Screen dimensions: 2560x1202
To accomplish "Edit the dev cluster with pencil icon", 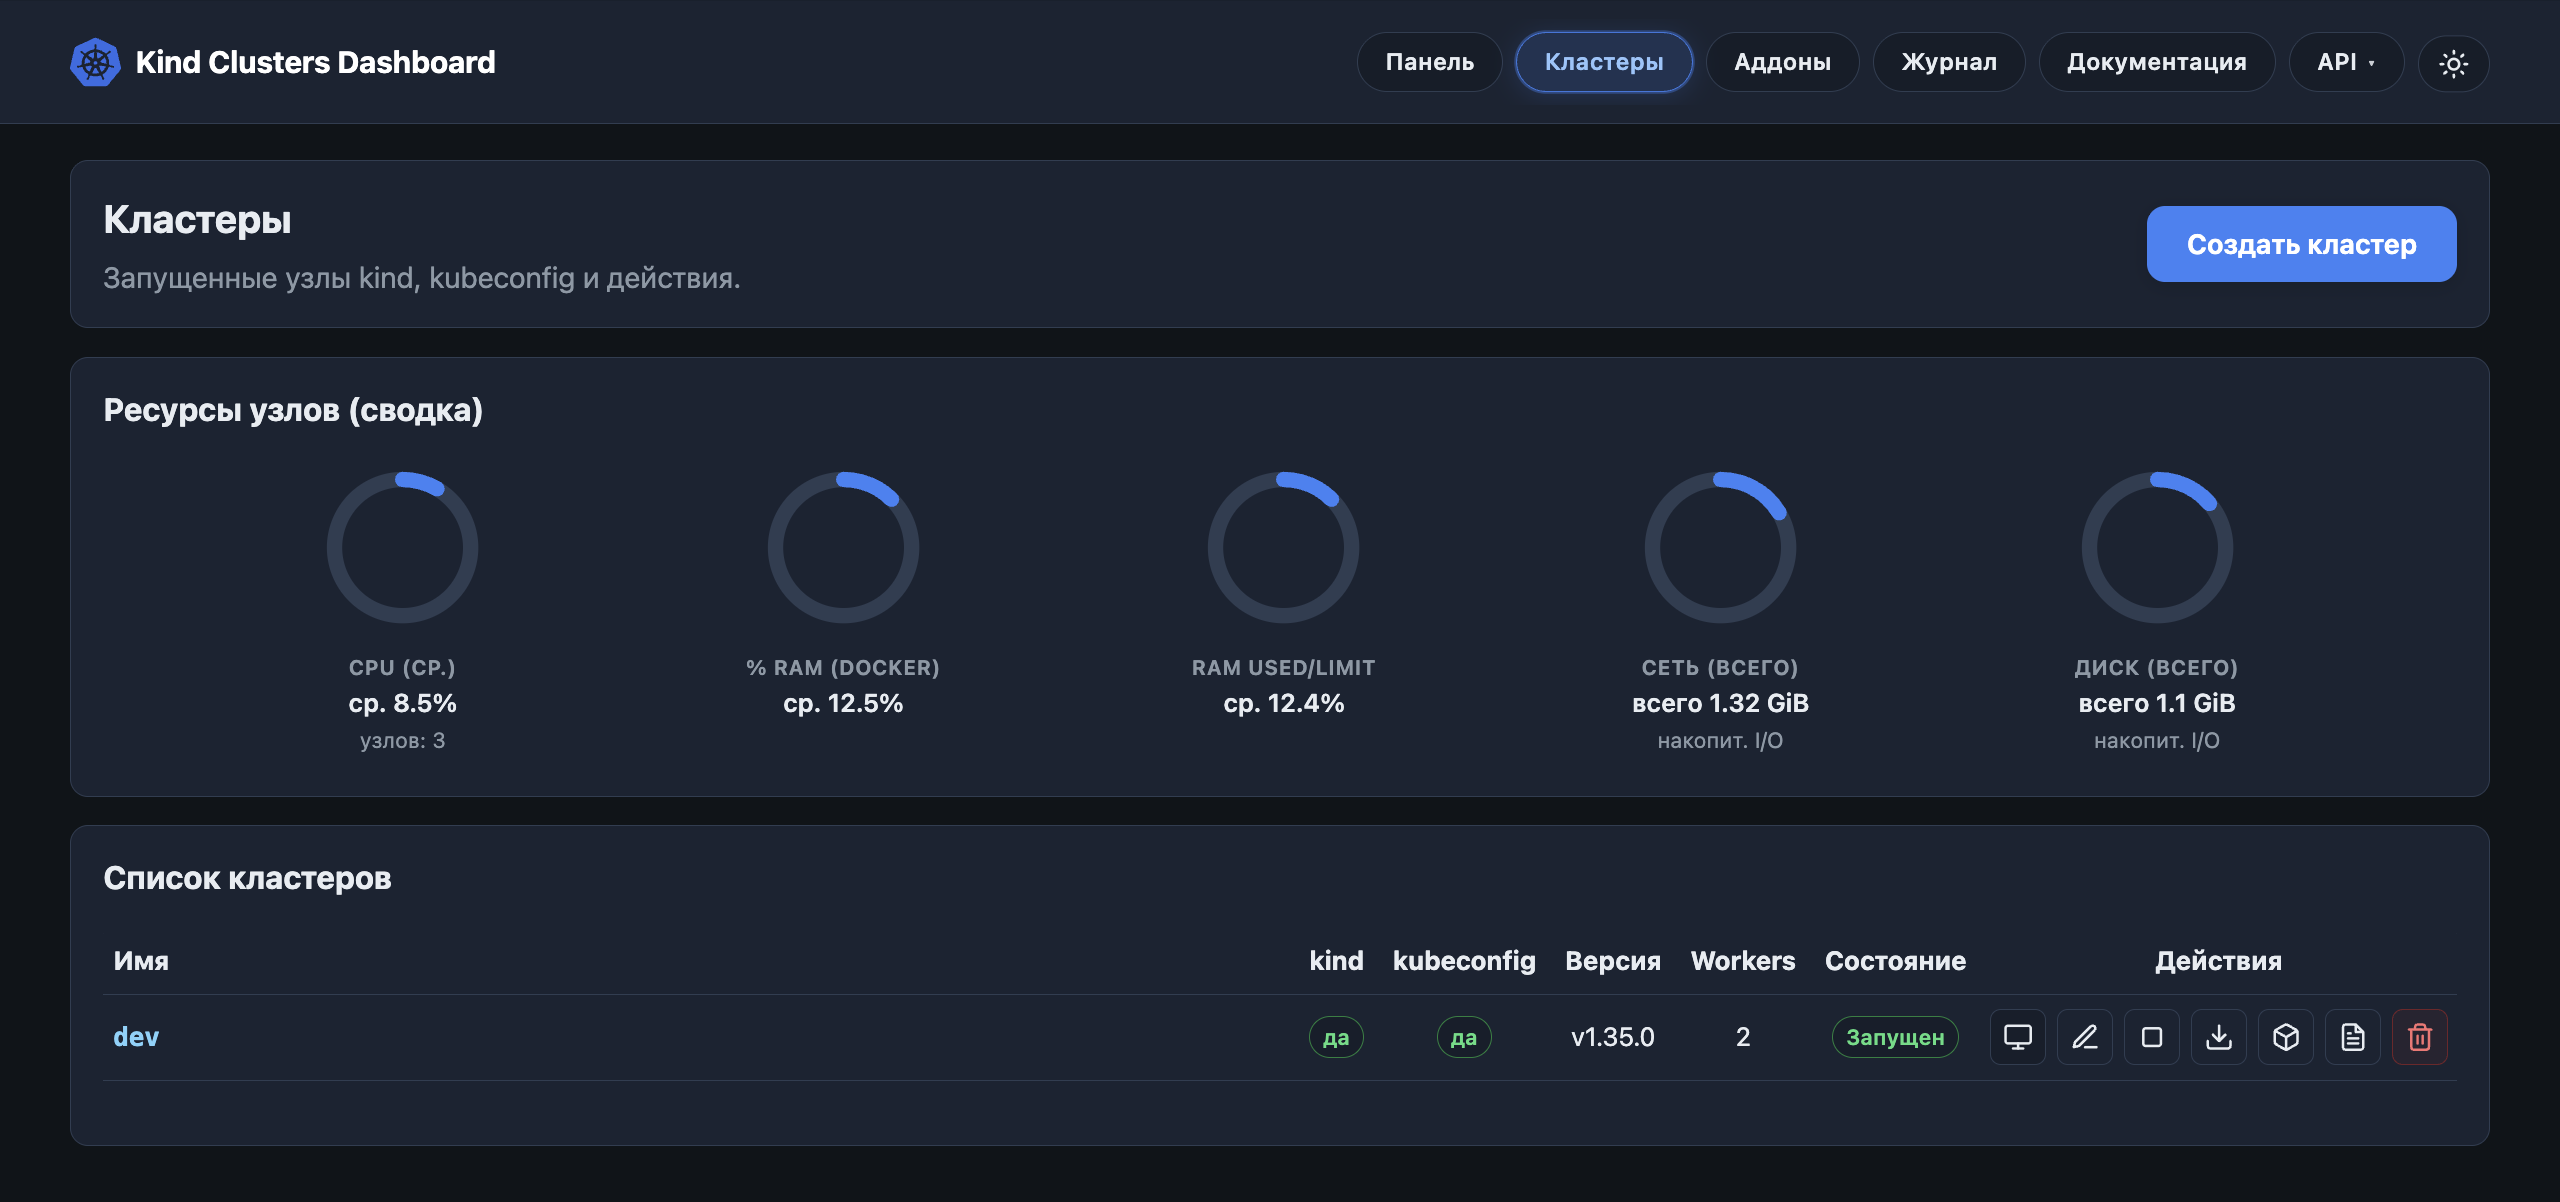I will tap(2085, 1037).
